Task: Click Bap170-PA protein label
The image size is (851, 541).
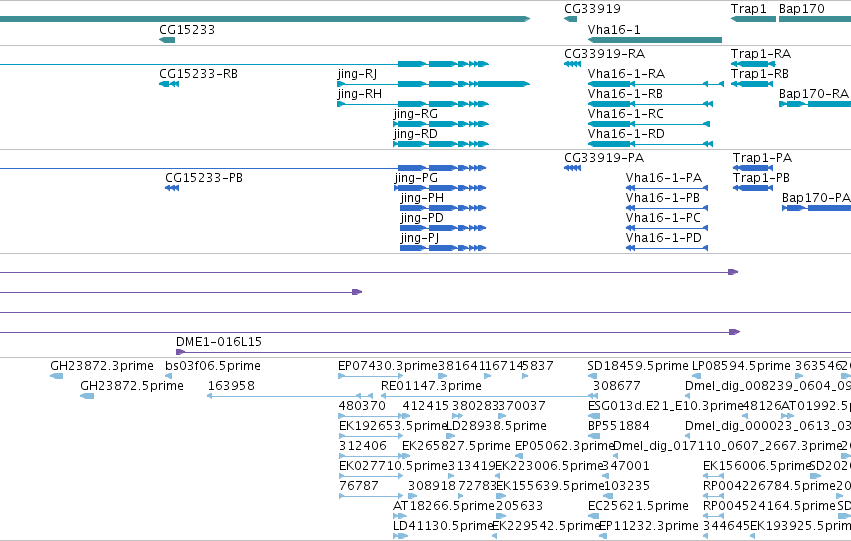Action: [816, 198]
